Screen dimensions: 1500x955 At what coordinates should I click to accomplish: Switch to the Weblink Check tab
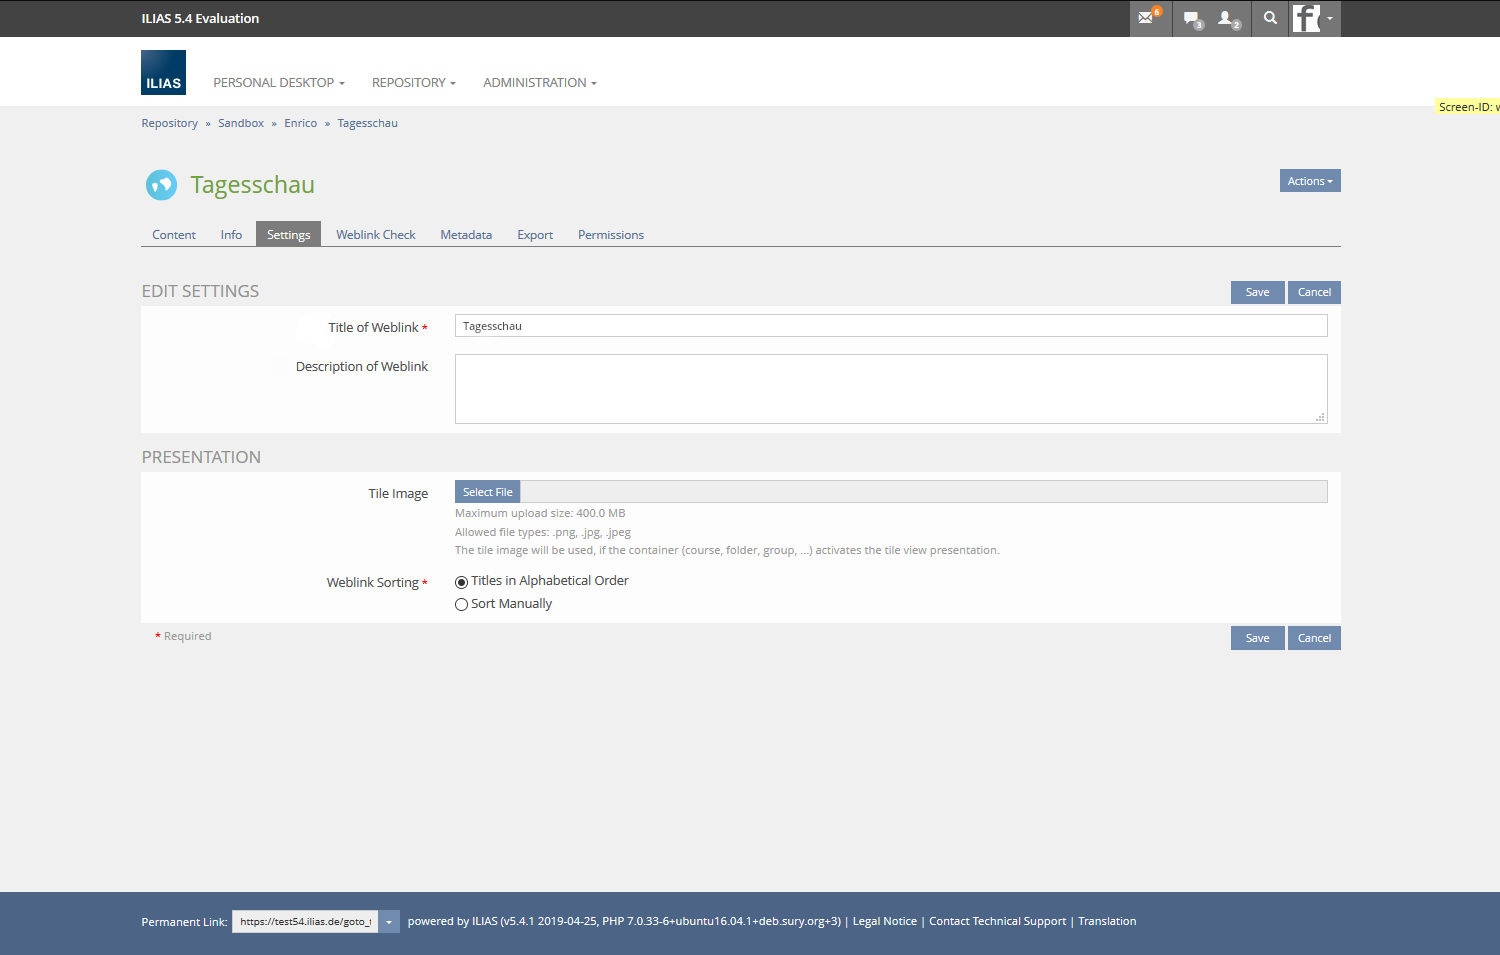click(x=375, y=235)
